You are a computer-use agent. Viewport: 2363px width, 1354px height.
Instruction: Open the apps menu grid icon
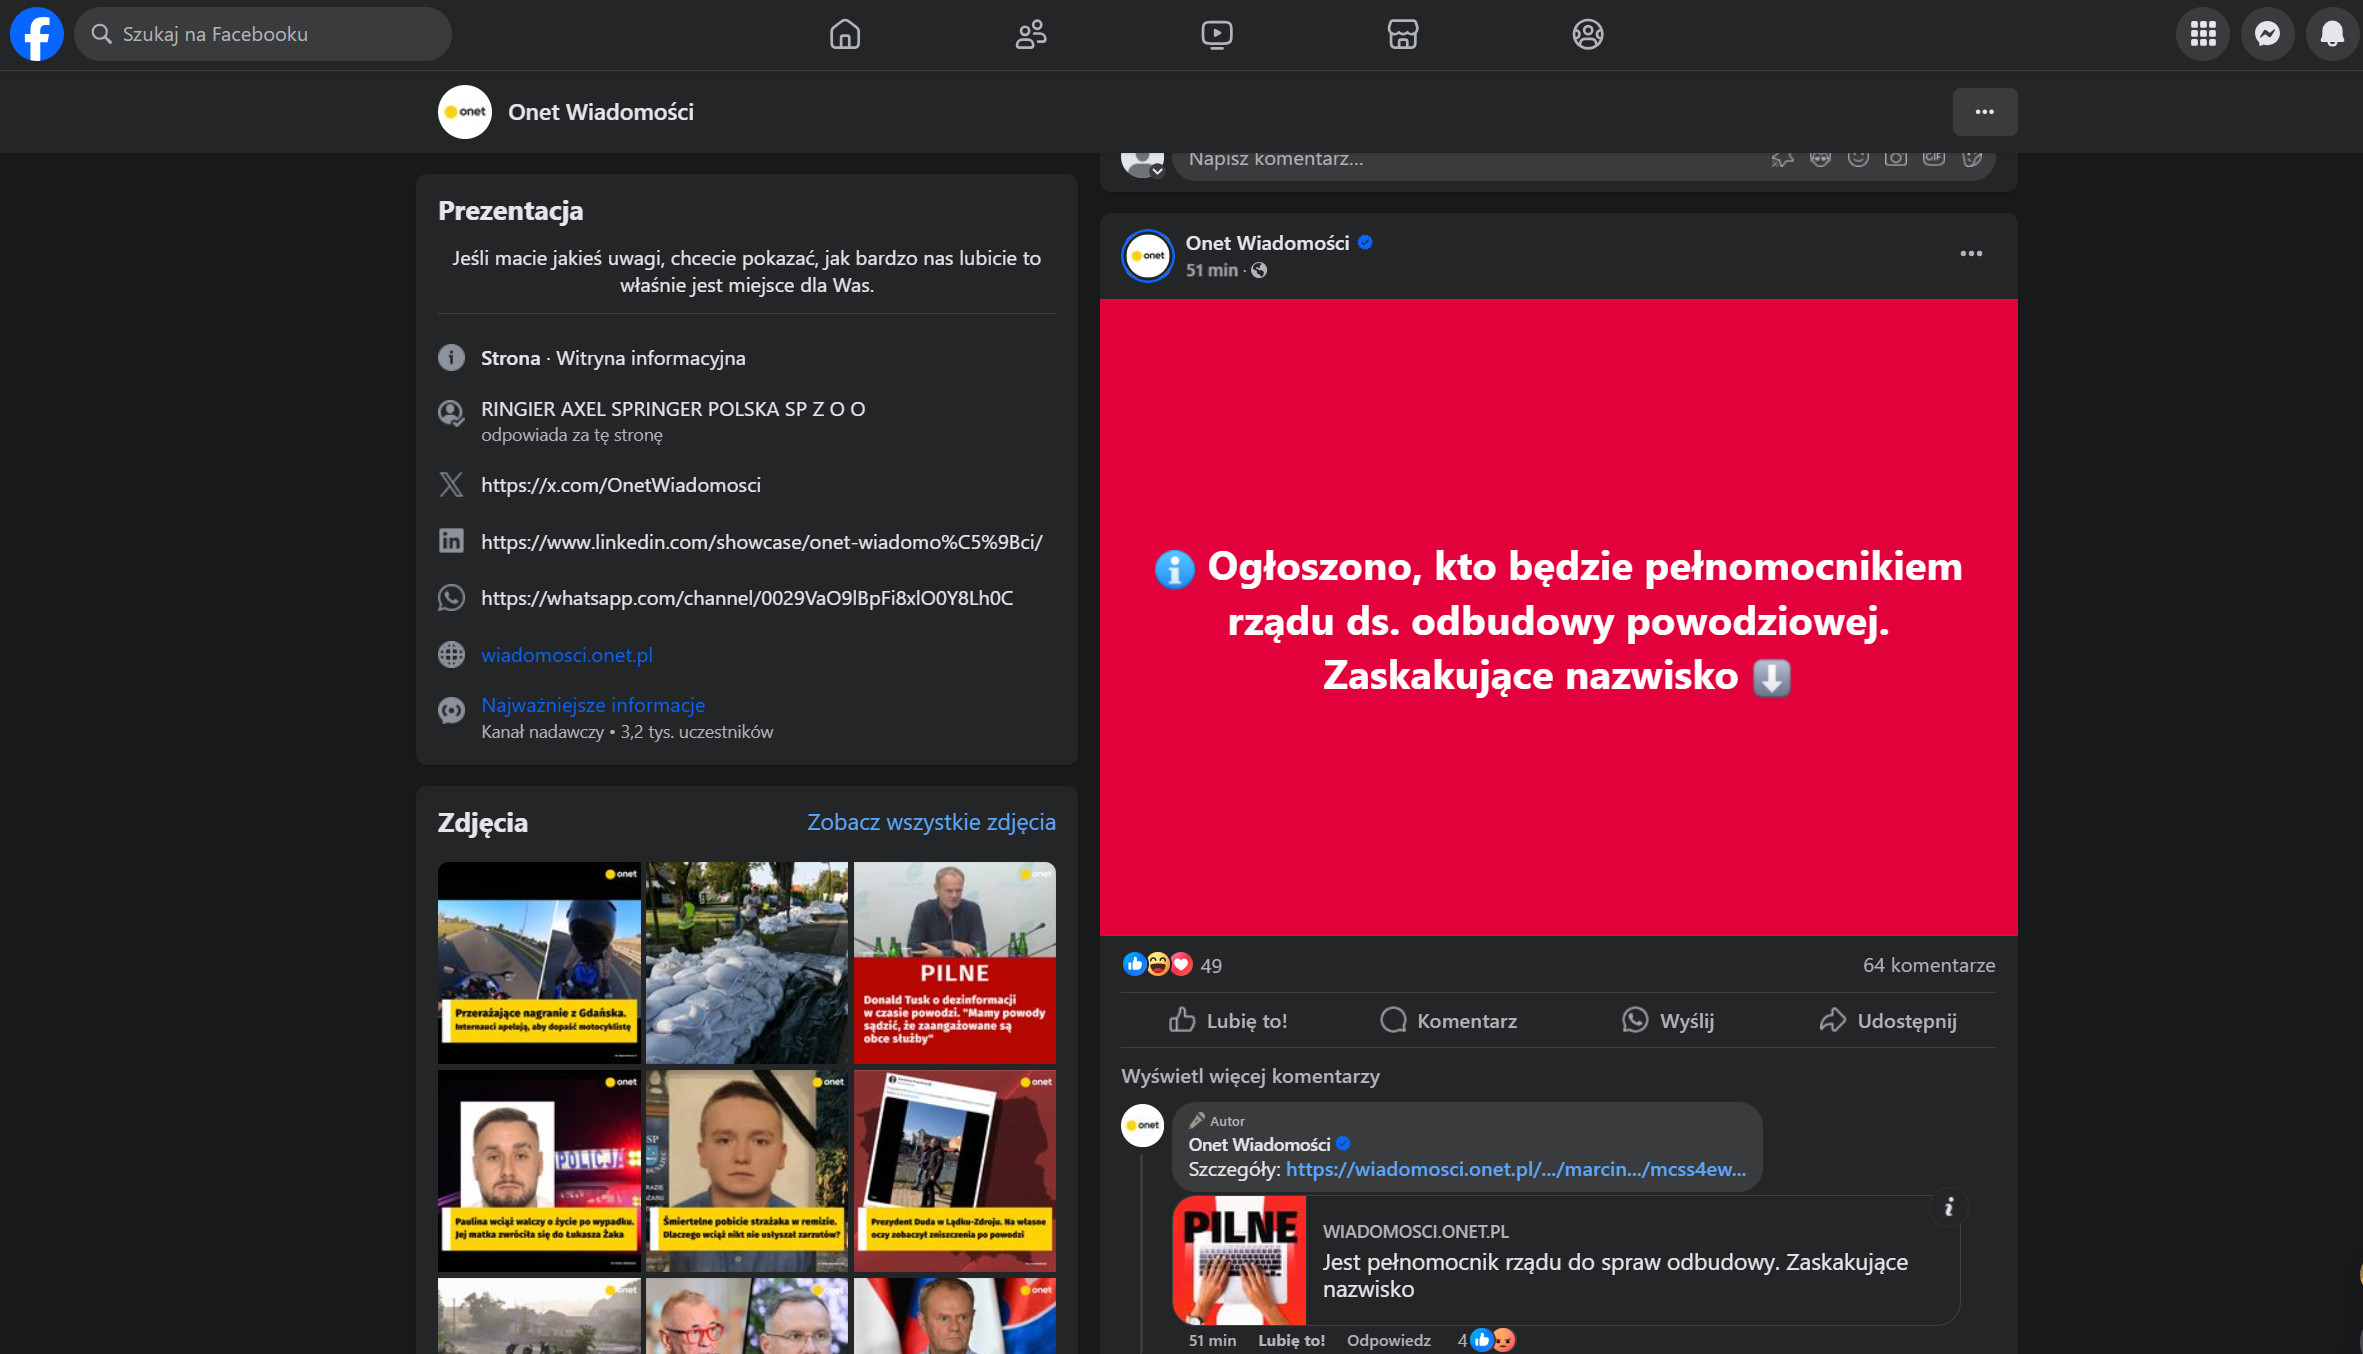coord(2203,34)
